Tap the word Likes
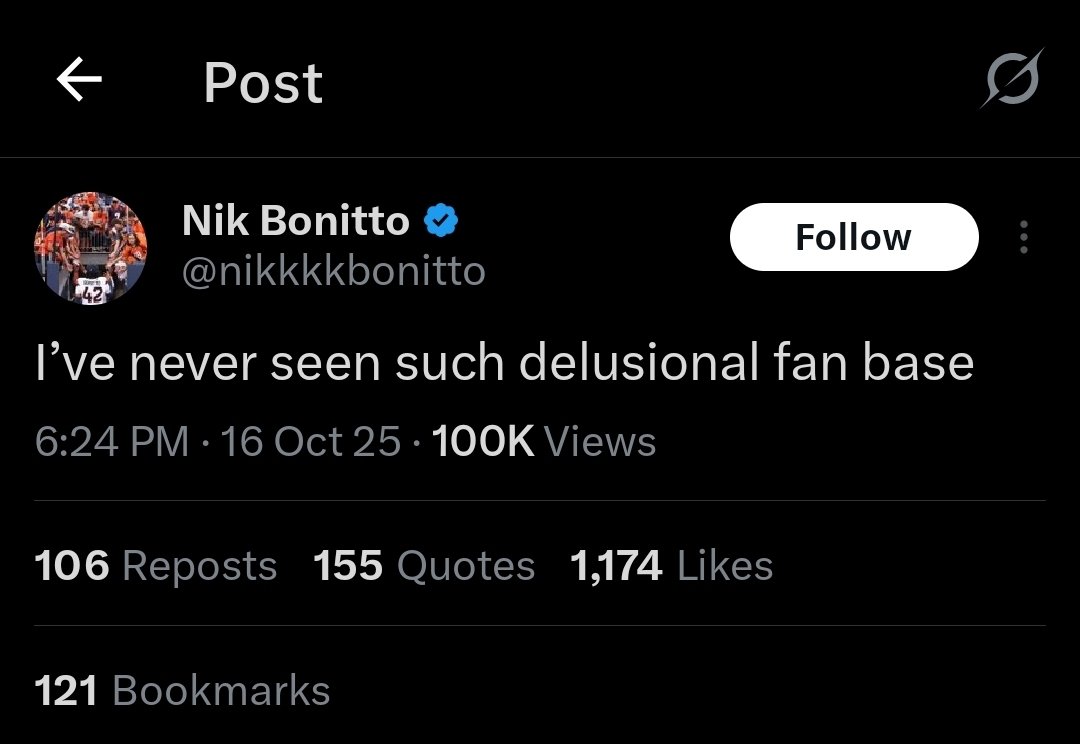 pos(725,566)
